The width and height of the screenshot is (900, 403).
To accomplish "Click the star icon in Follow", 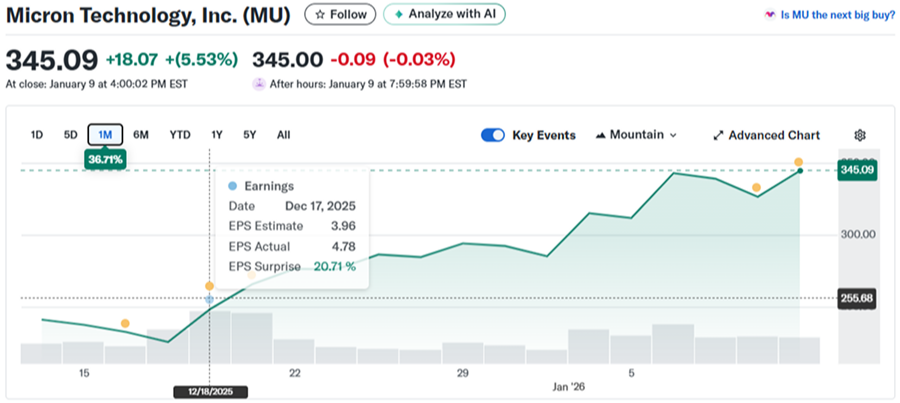I will (319, 15).
